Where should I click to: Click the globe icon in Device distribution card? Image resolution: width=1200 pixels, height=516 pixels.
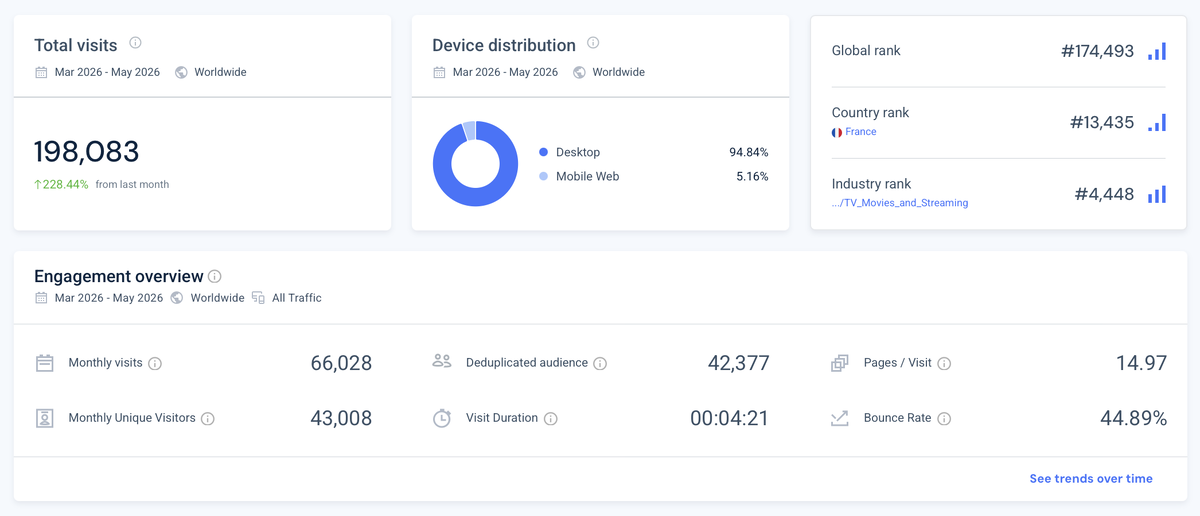579,72
